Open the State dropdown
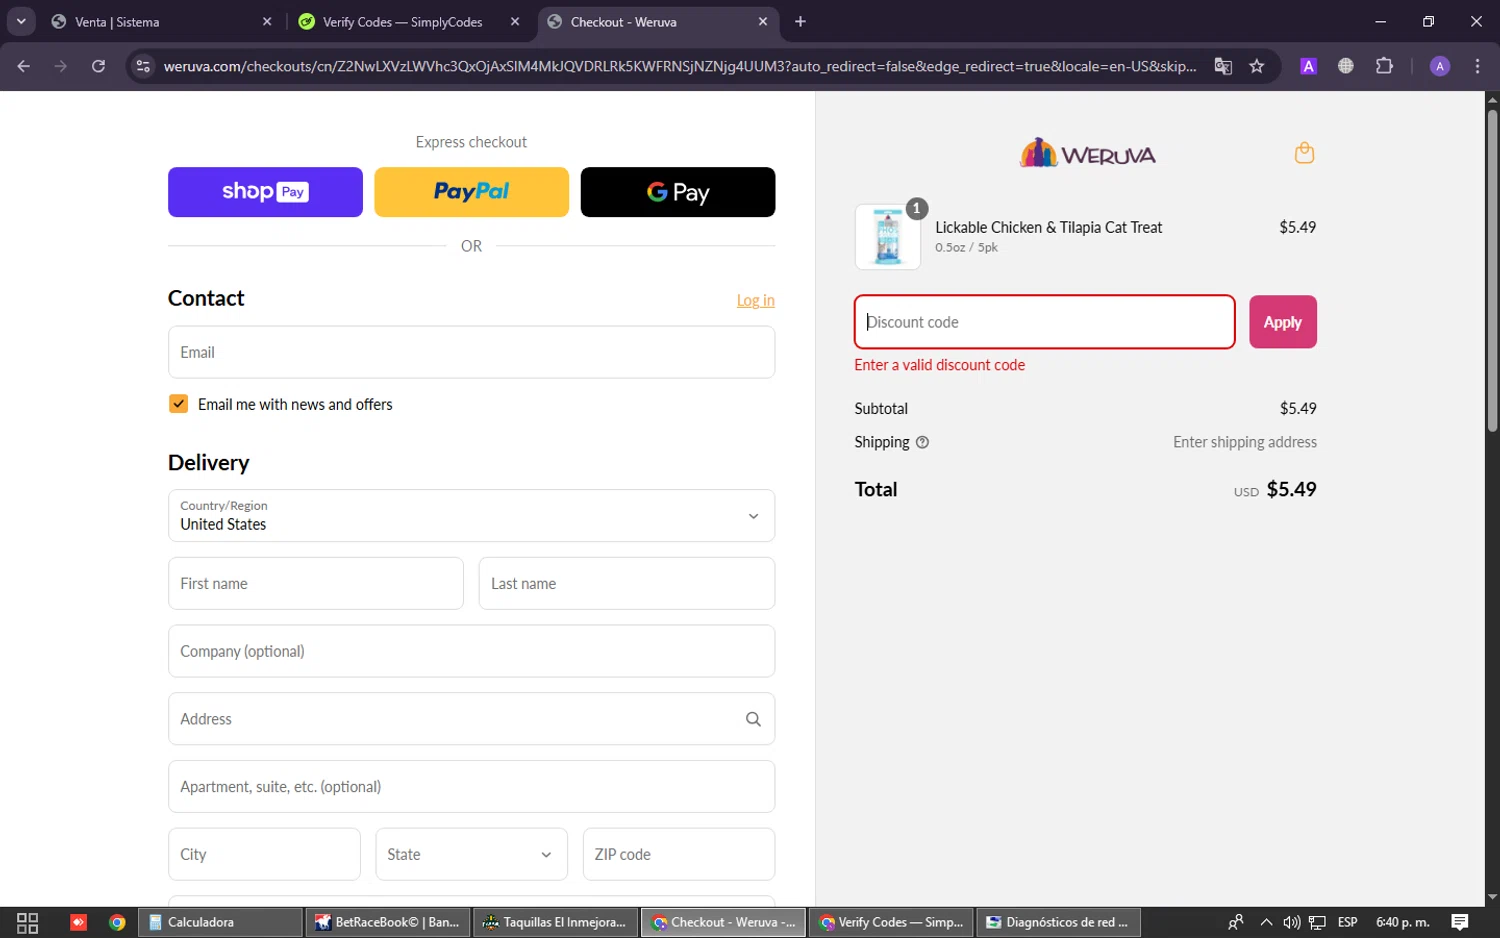Viewport: 1500px width, 938px height. 471,854
